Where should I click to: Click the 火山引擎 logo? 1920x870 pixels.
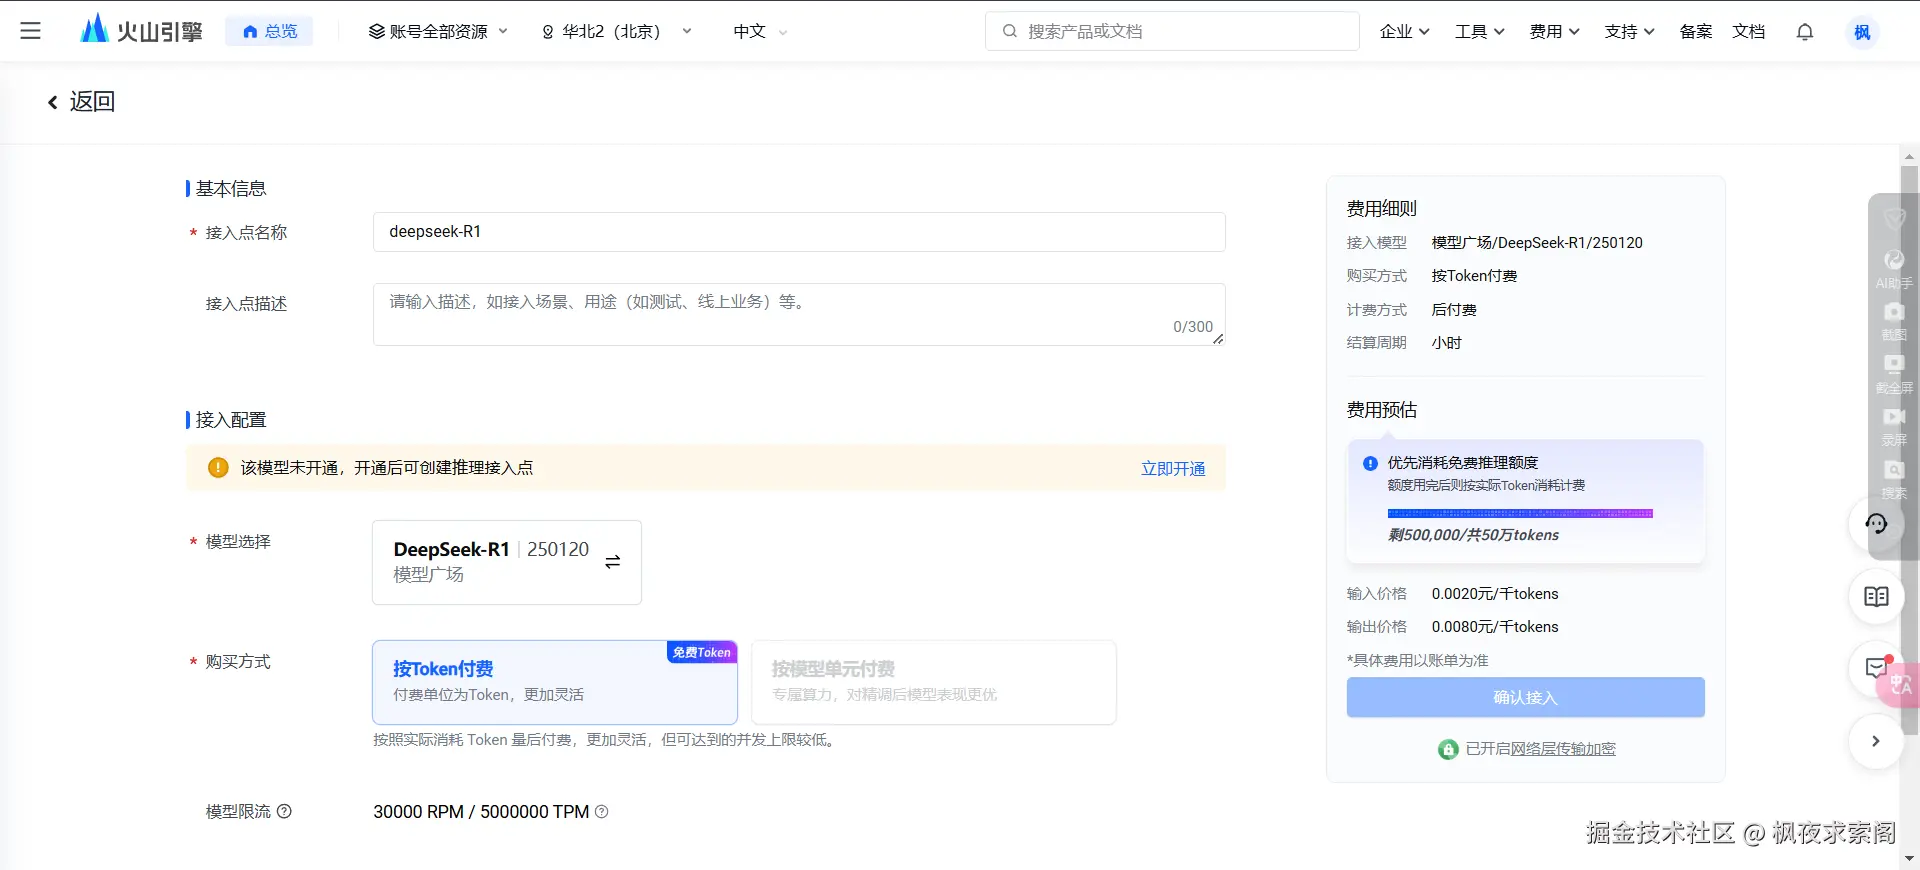(141, 30)
